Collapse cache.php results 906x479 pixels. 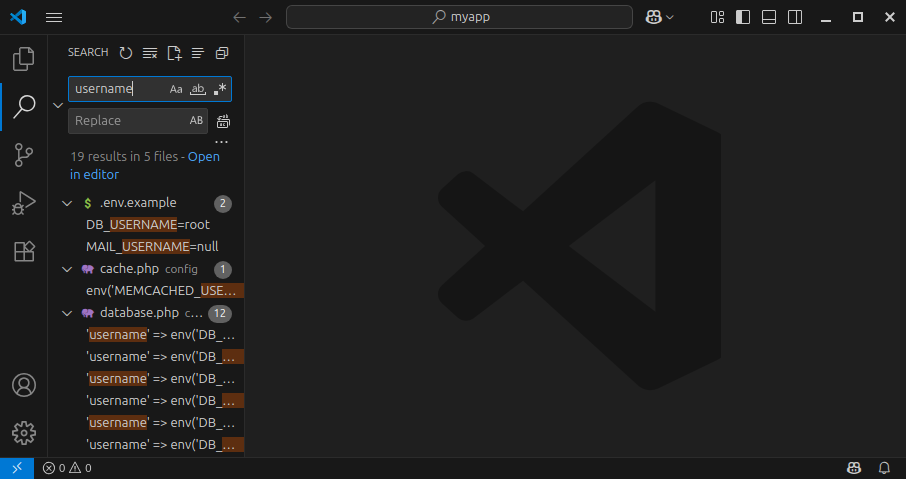[x=67, y=269]
